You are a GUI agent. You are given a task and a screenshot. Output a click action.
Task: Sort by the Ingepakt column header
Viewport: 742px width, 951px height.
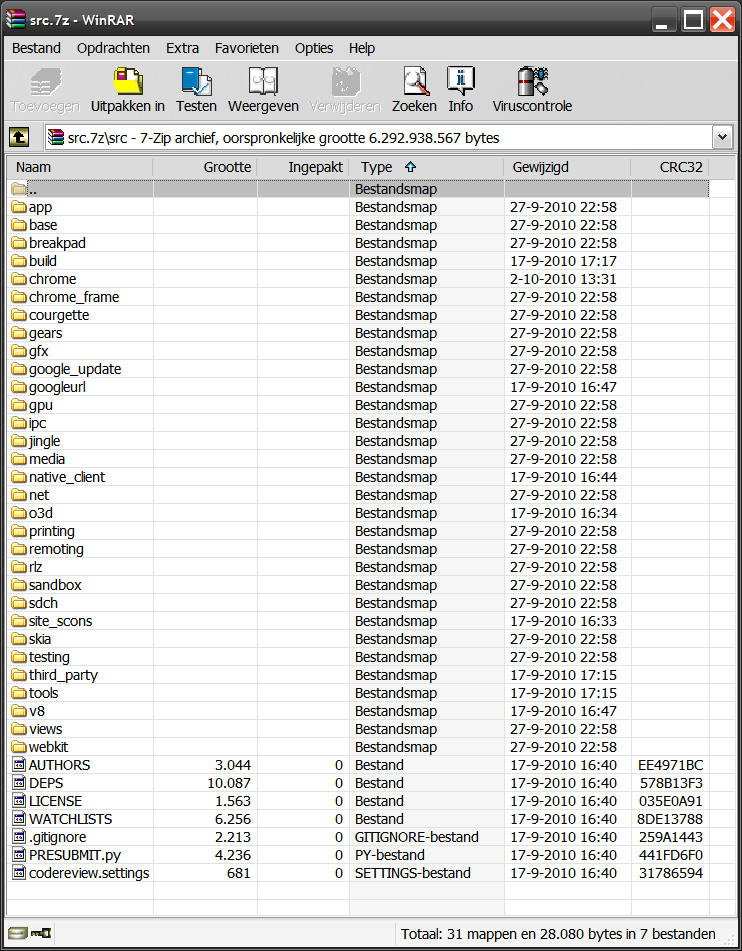click(x=303, y=167)
